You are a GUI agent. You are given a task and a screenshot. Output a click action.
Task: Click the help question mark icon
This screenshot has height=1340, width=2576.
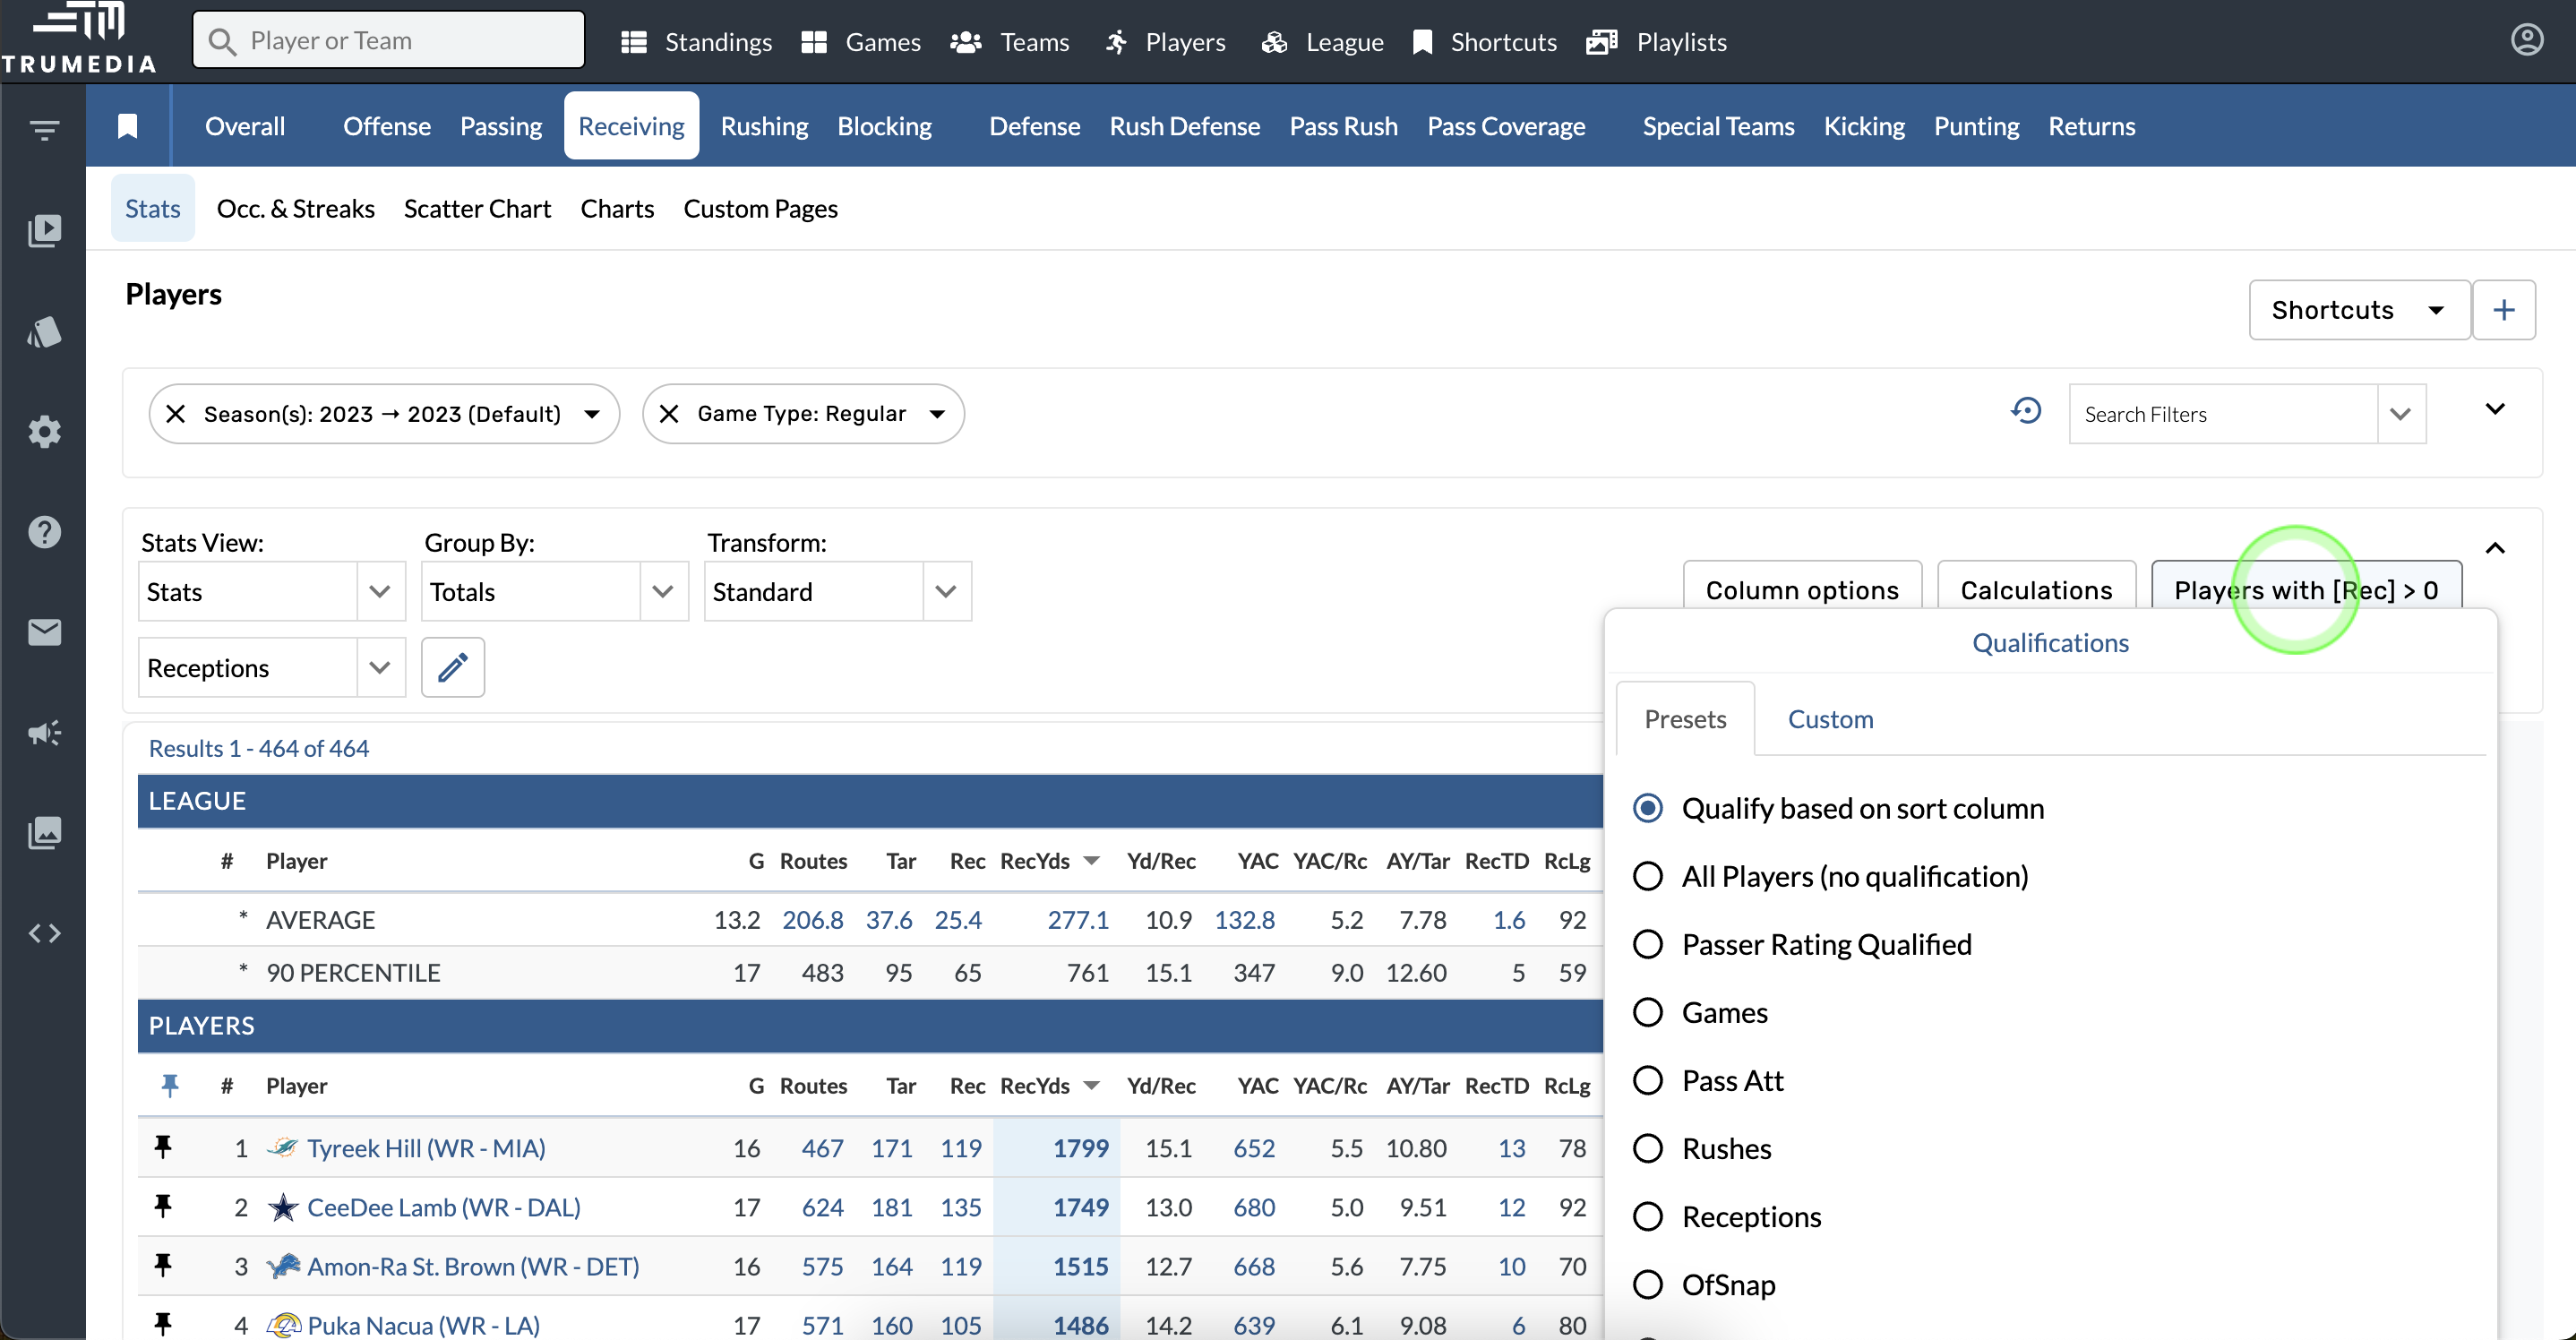click(44, 532)
